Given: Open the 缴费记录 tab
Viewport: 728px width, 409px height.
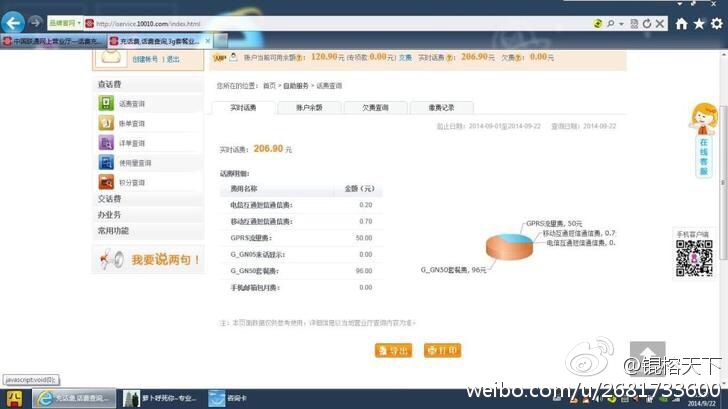Looking at the screenshot, I should pos(441,107).
